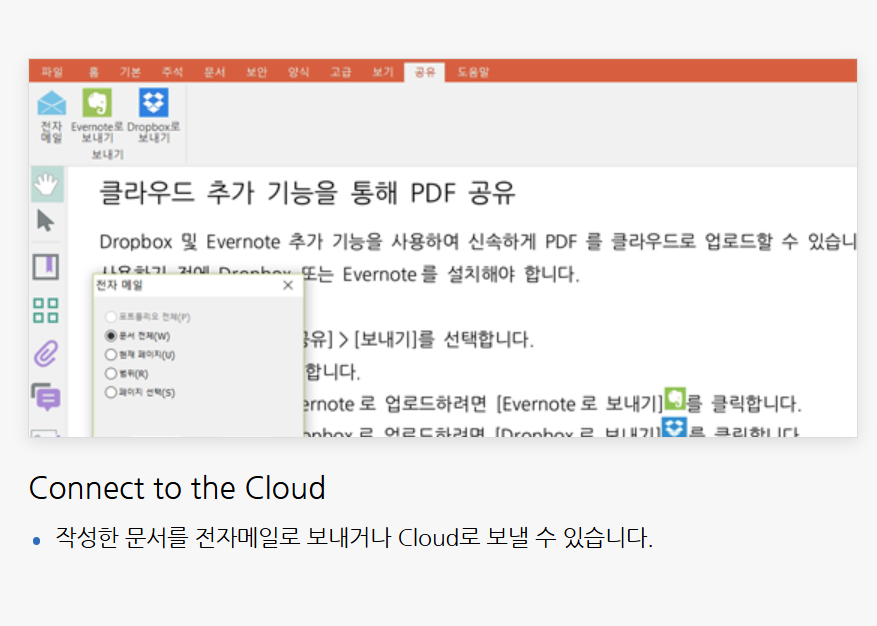Screen dimensions: 877x626
Task: Select the arrow selection tool
Action: point(46,221)
